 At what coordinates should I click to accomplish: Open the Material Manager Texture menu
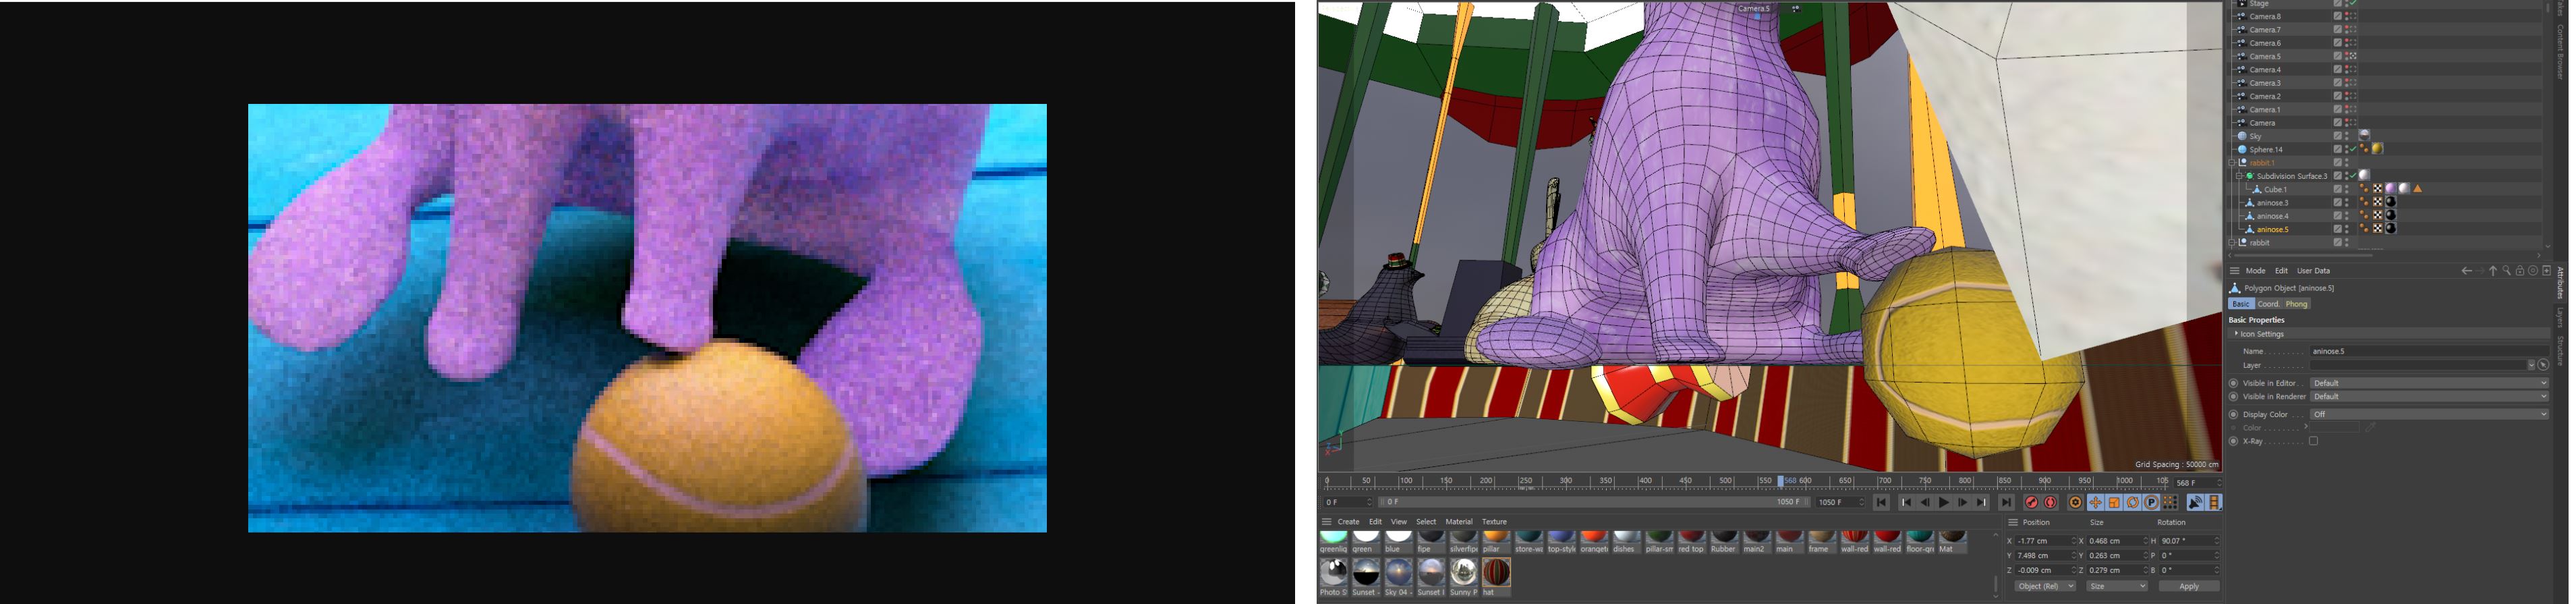[x=1494, y=522]
